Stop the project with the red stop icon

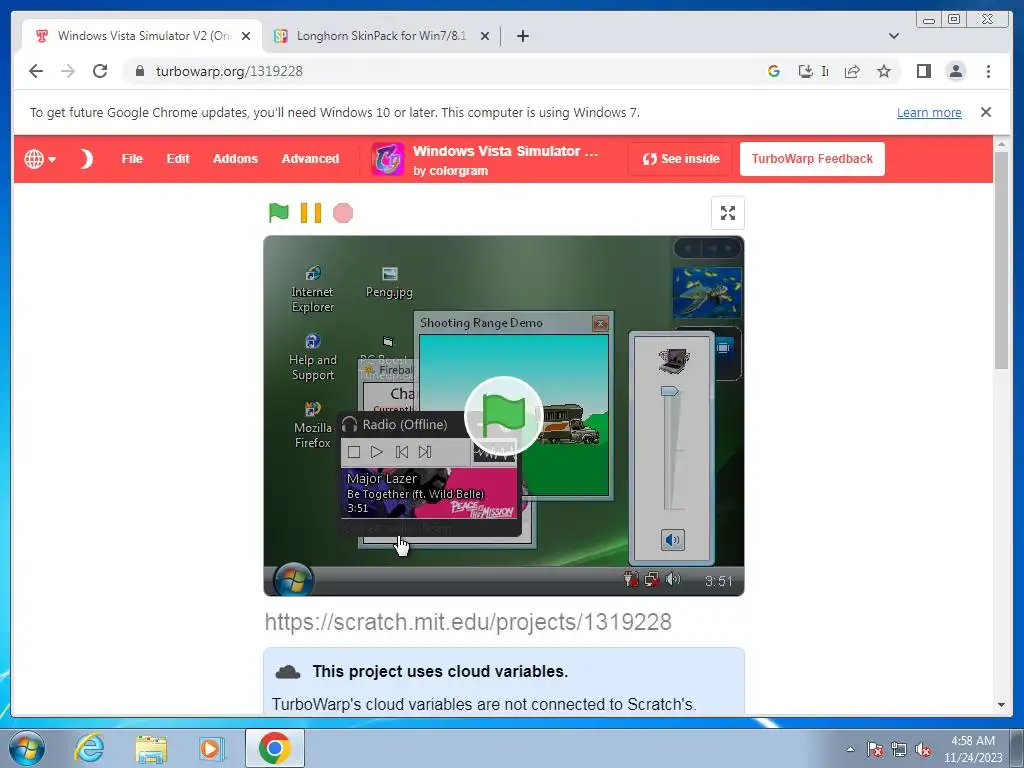(x=343, y=213)
